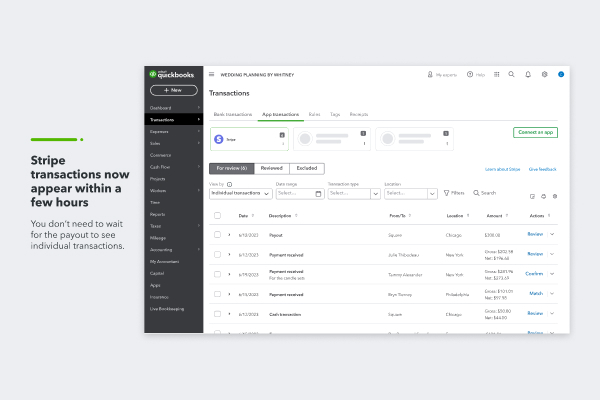This screenshot has width=600, height=400.
Task: Open Mileage in the sidebar
Action: (158, 238)
